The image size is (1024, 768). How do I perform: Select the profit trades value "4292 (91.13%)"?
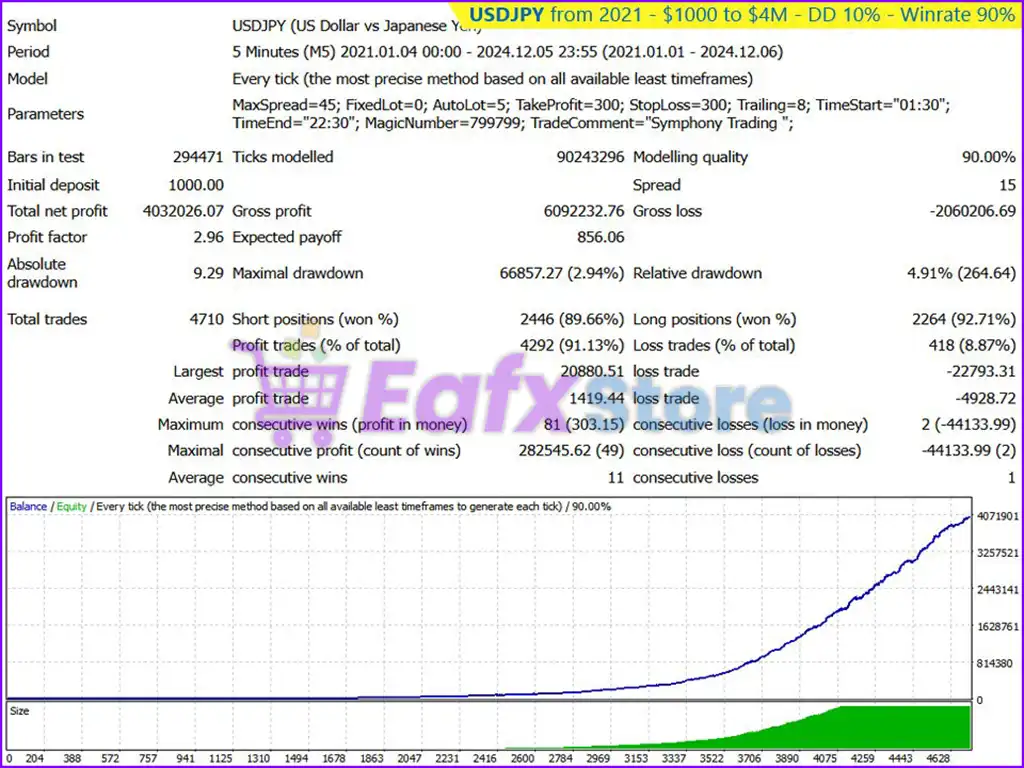click(572, 346)
